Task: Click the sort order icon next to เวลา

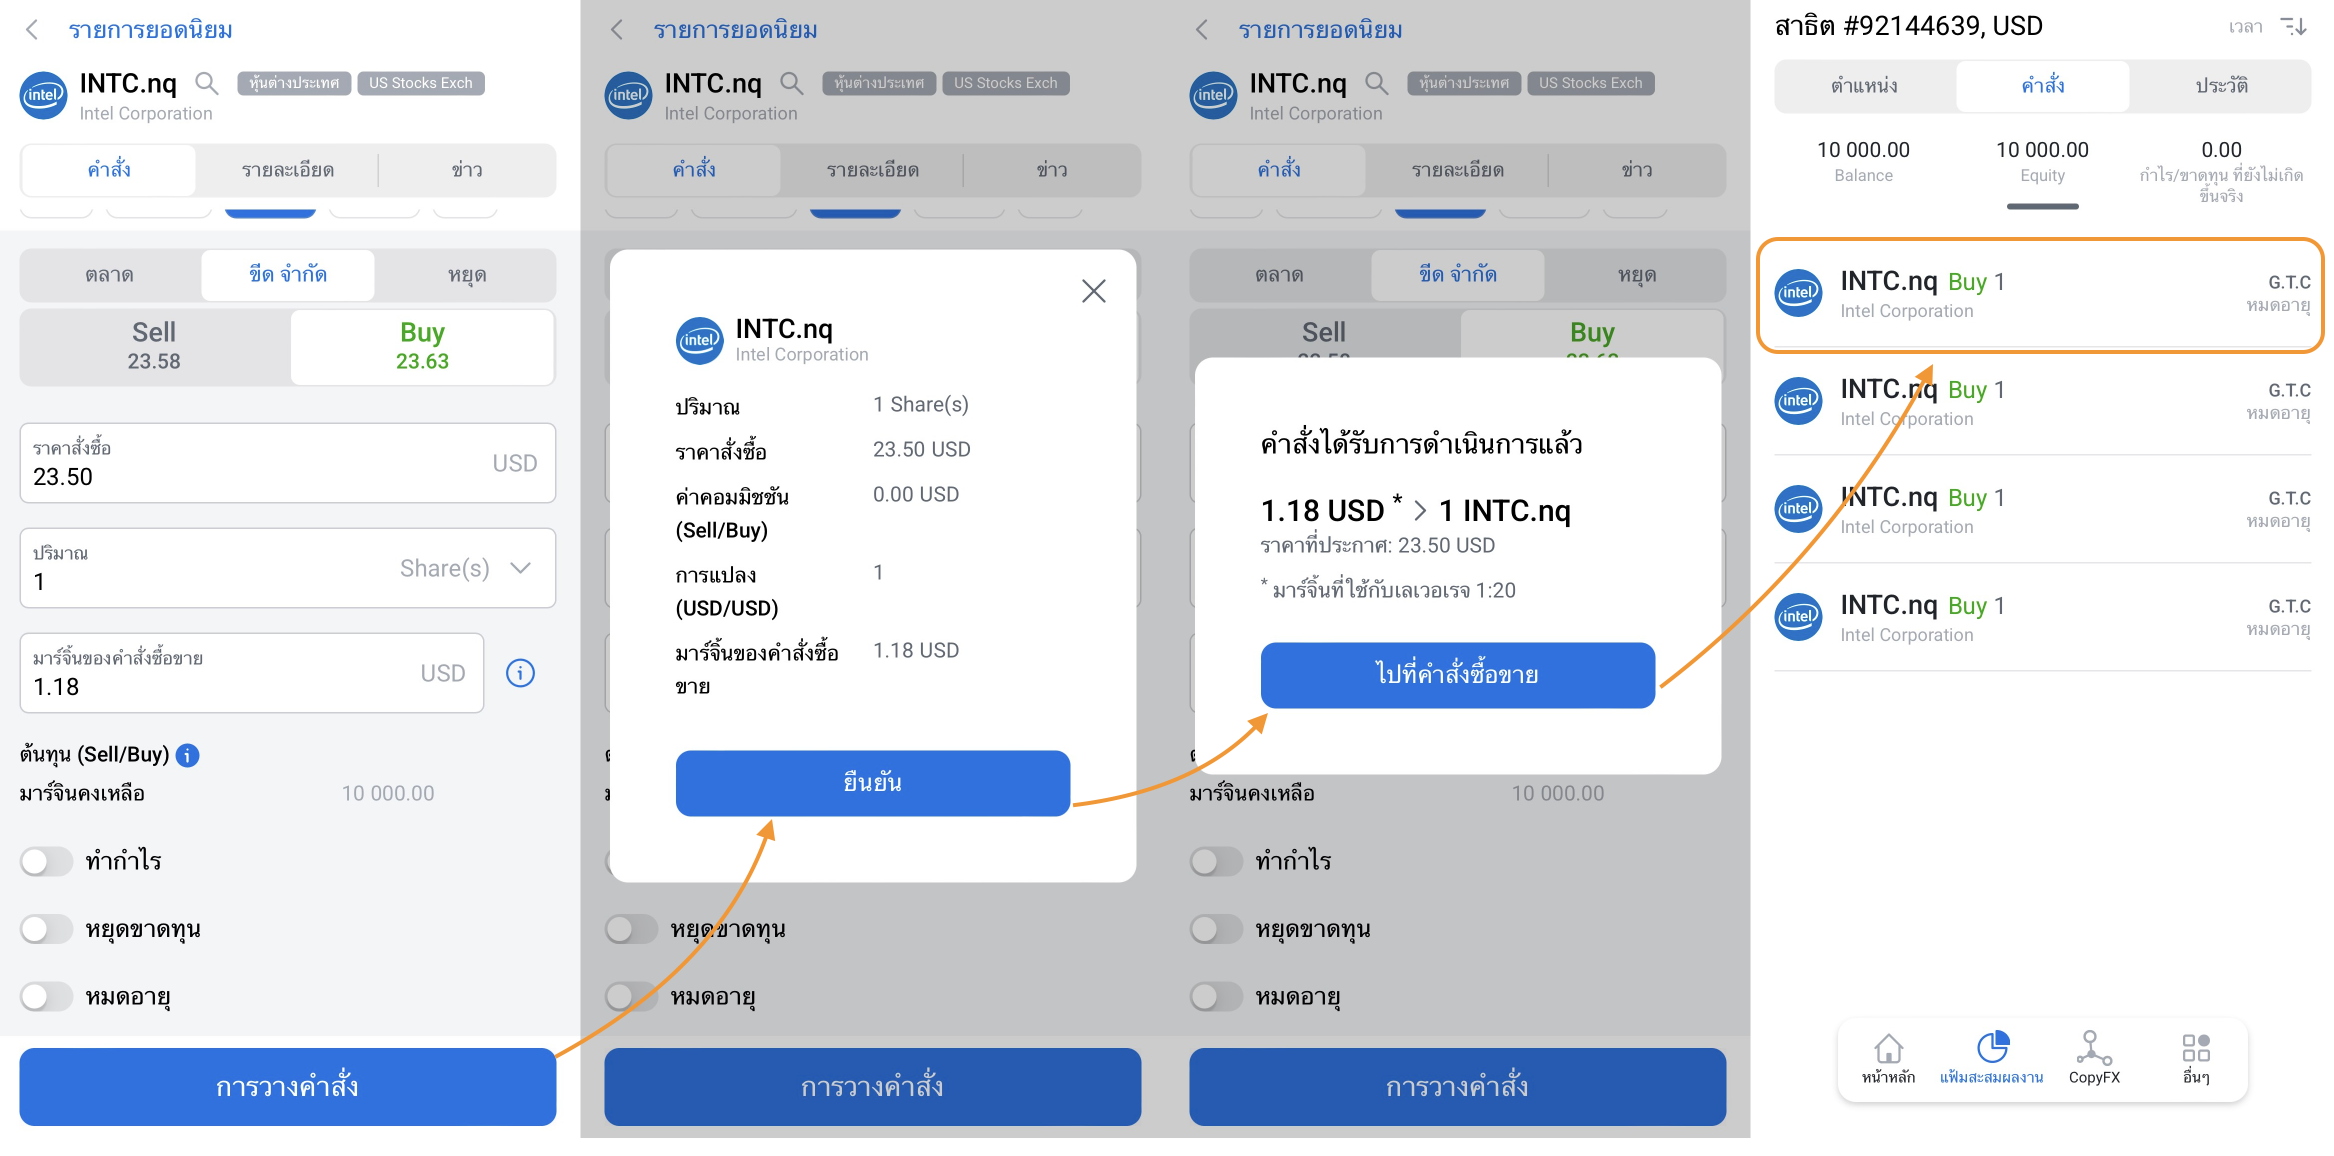Action: 2293,26
